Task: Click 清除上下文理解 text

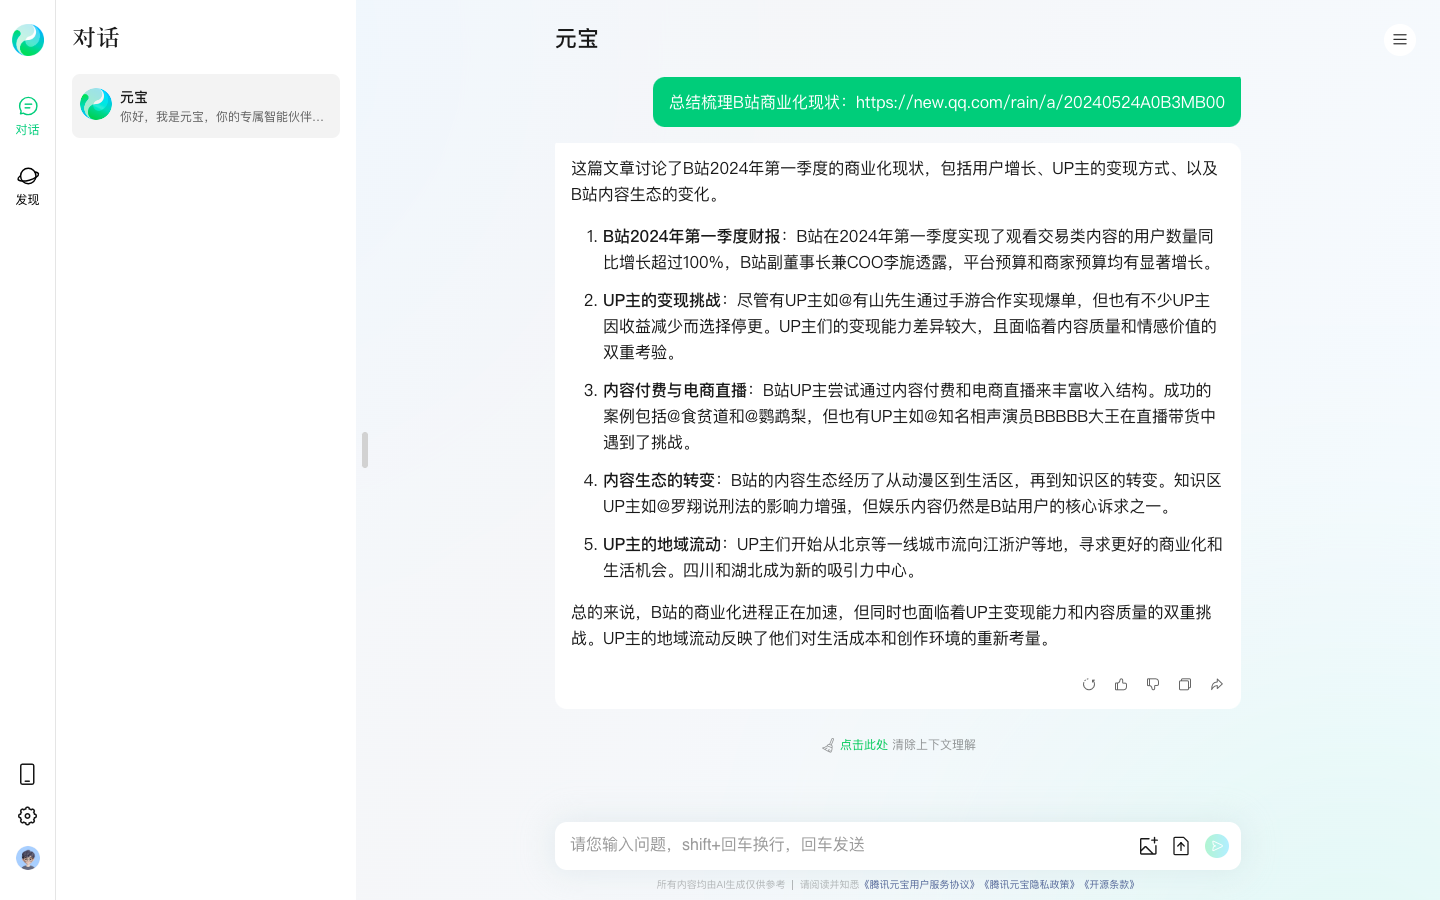Action: [x=934, y=745]
